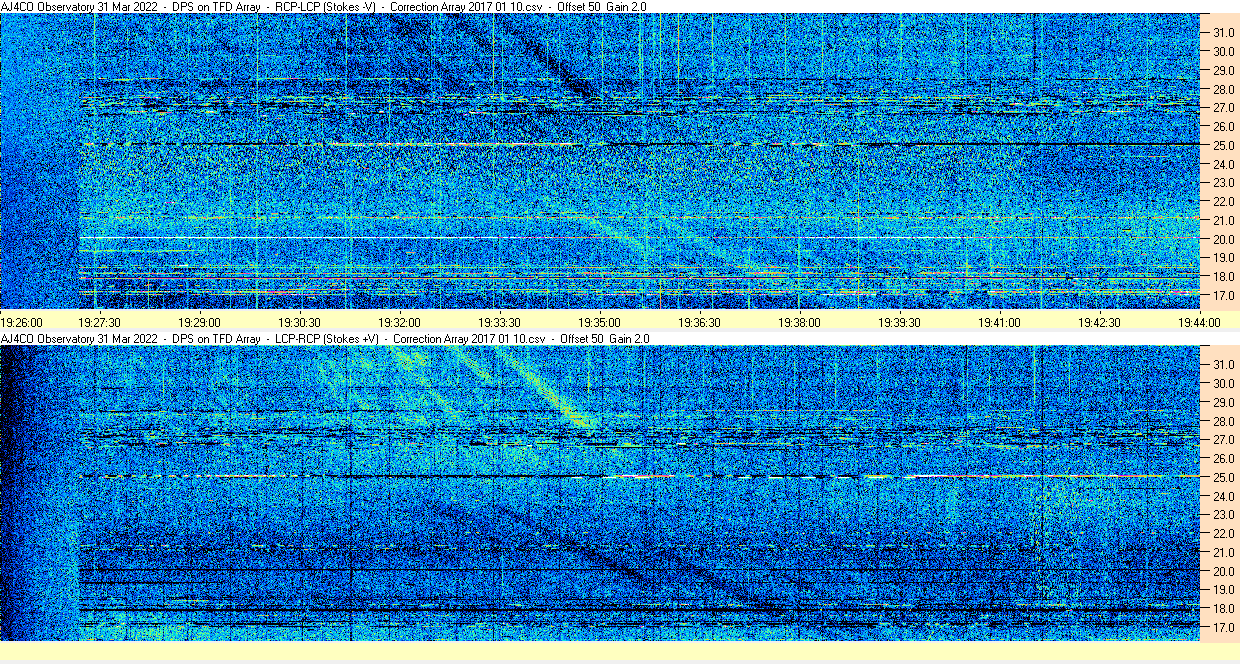Select the 19:26:00 time label

point(22,323)
